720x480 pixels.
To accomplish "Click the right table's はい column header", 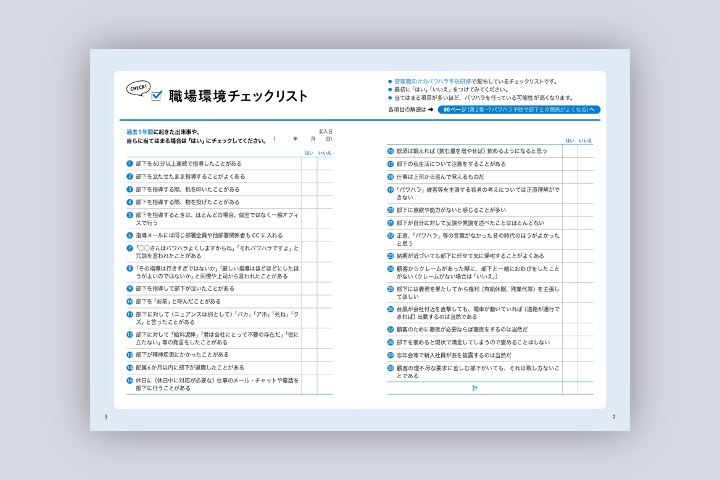I will coord(570,141).
